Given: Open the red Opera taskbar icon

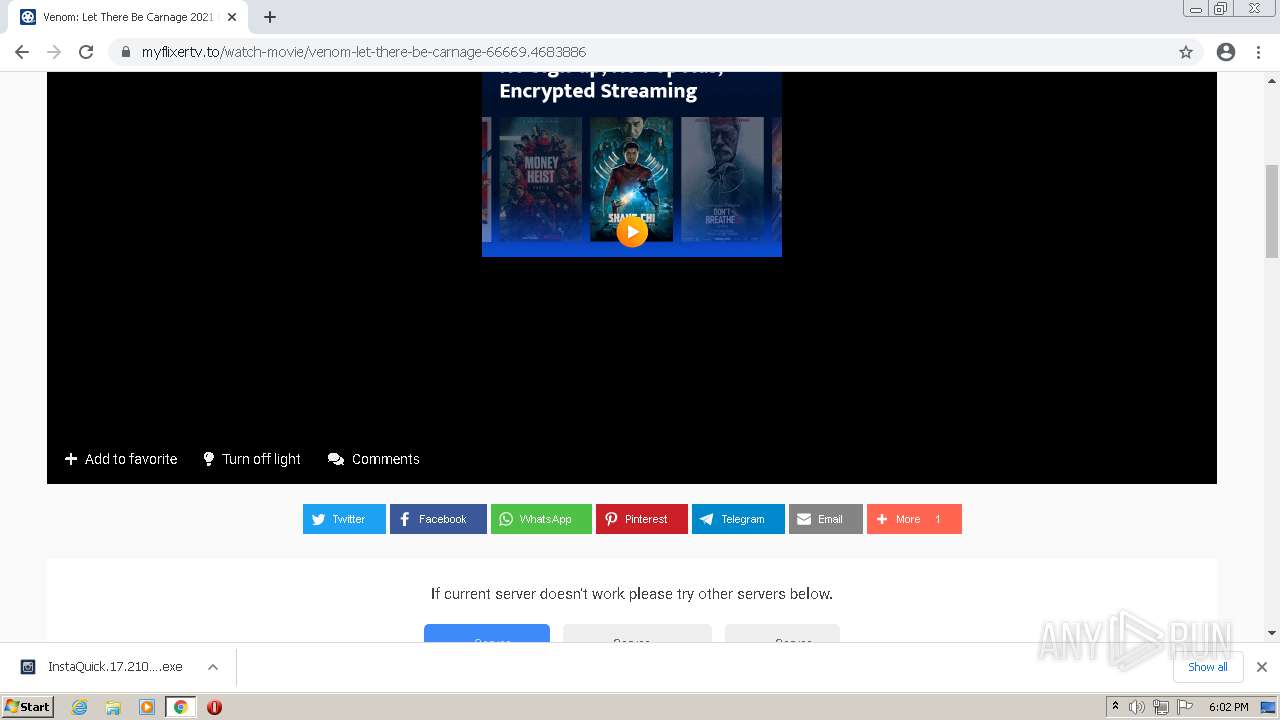Looking at the screenshot, I should pos(214,707).
